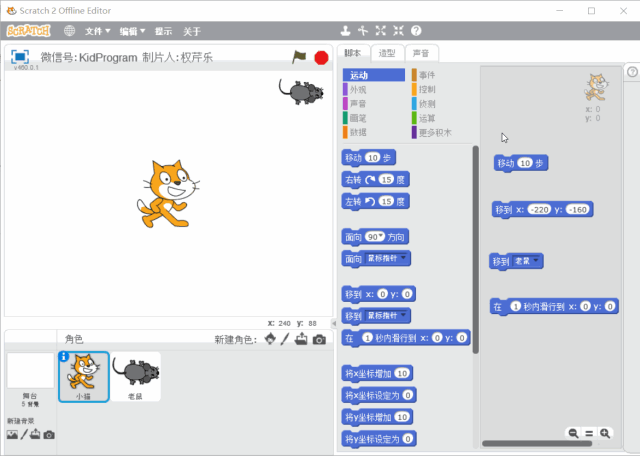
Task: Zoom in the scripts area
Action: (605, 433)
